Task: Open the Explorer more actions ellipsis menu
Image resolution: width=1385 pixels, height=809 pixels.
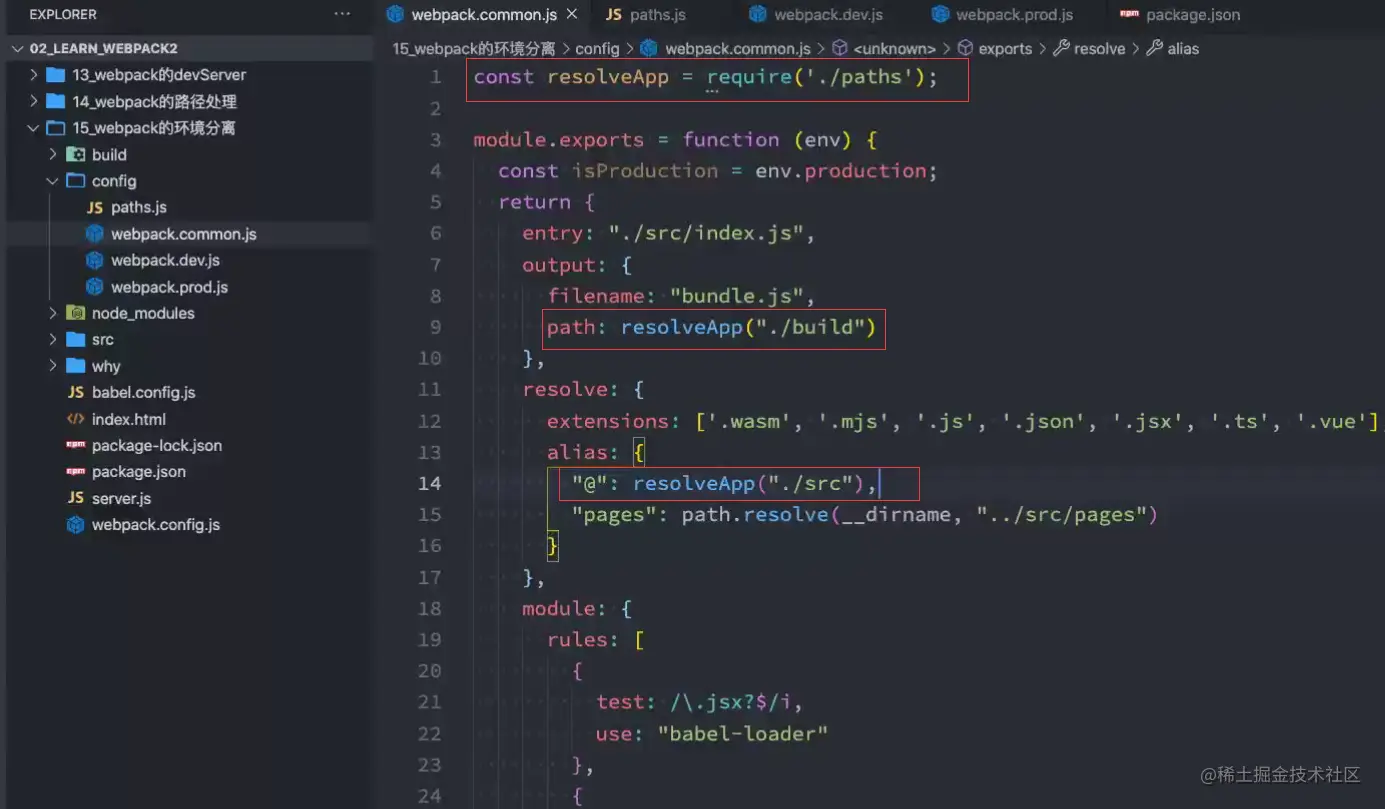Action: (x=343, y=14)
